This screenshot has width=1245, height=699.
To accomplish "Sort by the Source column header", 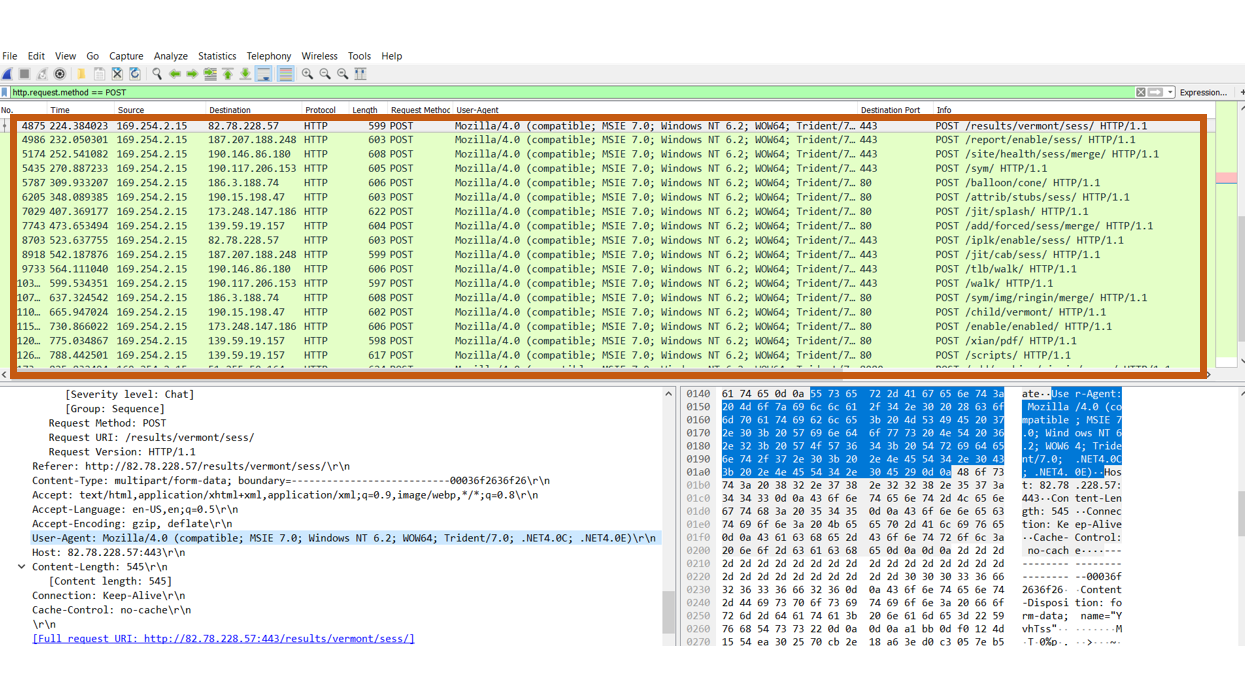I will point(131,110).
